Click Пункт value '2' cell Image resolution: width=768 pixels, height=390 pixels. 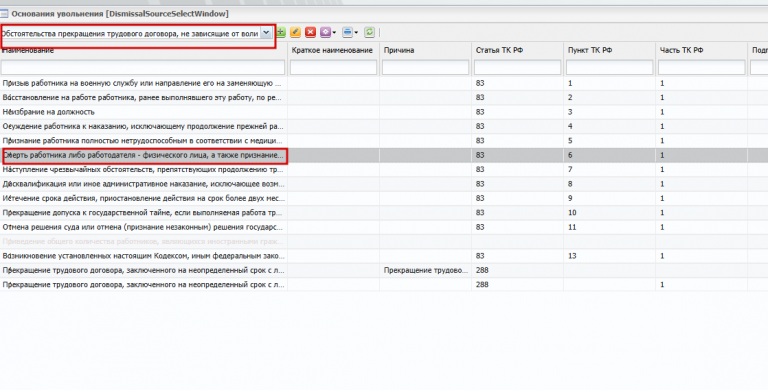point(570,98)
